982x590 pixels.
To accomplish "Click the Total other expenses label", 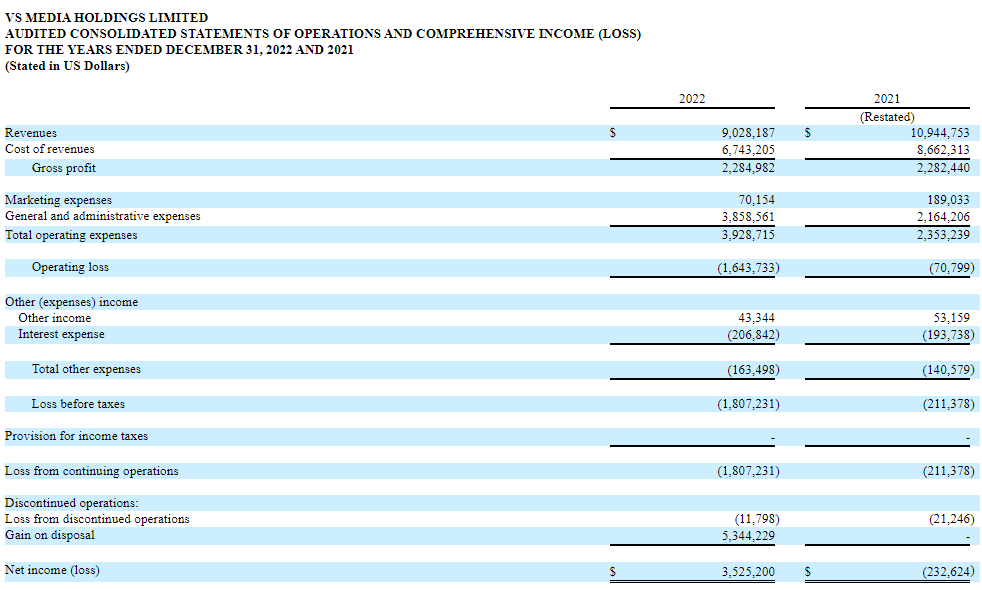I will click(86, 369).
